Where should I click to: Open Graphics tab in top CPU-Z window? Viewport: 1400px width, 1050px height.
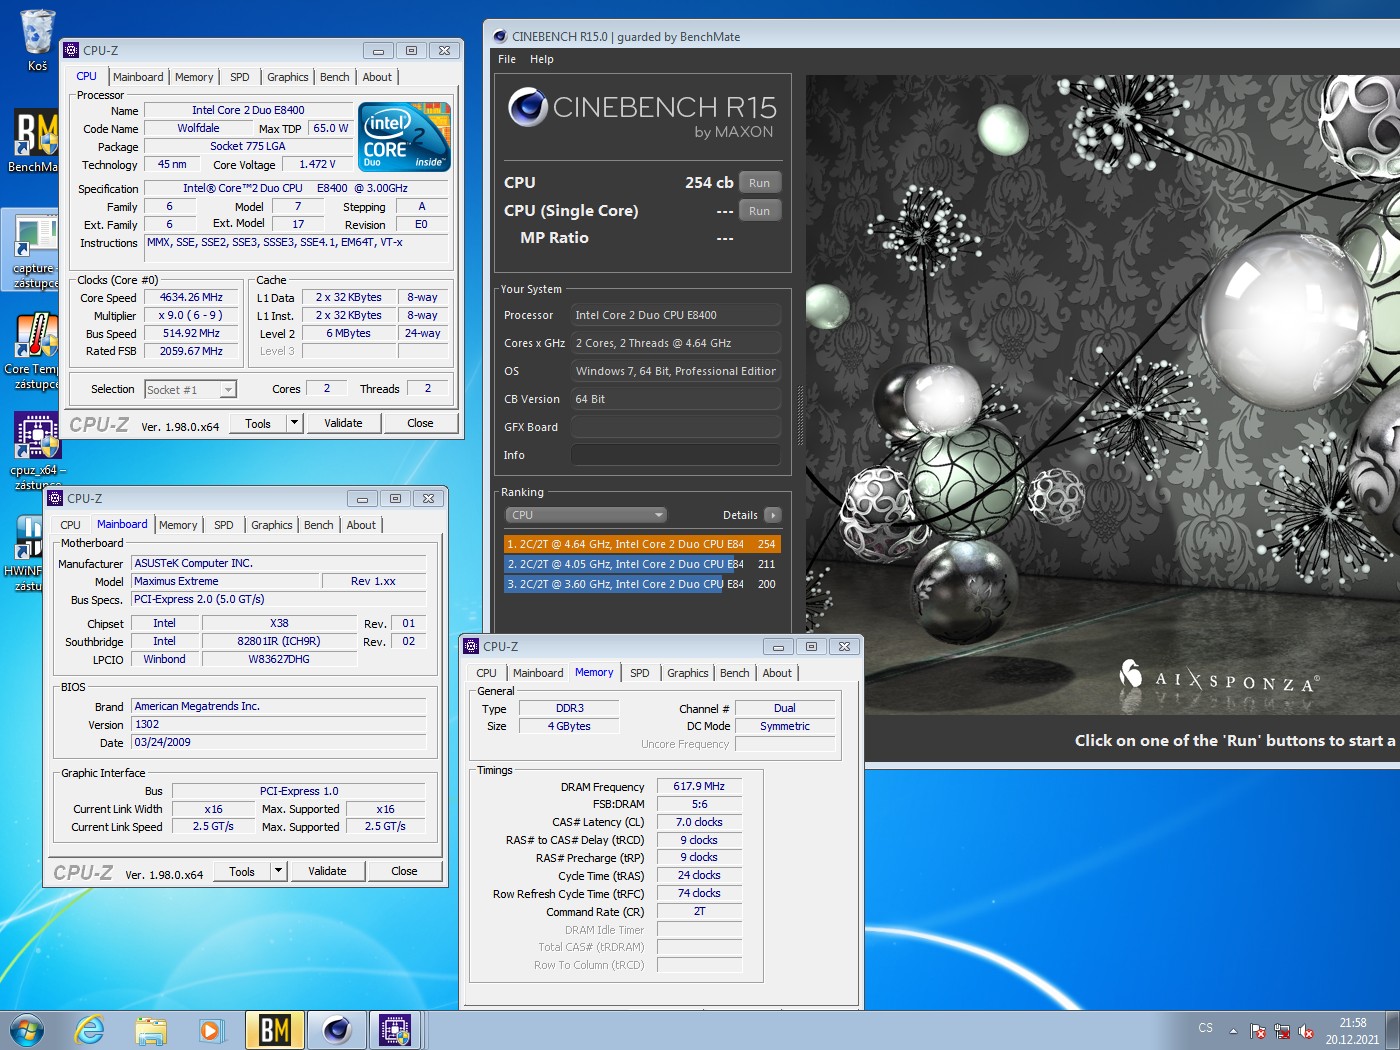(x=288, y=77)
